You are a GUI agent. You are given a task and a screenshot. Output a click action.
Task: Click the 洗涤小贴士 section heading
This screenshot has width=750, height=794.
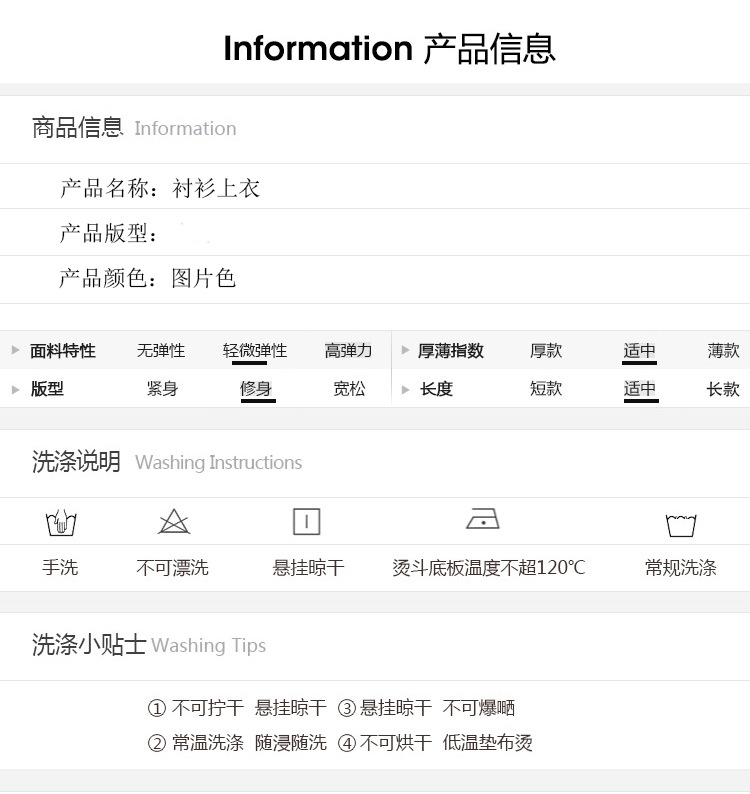click(x=89, y=645)
